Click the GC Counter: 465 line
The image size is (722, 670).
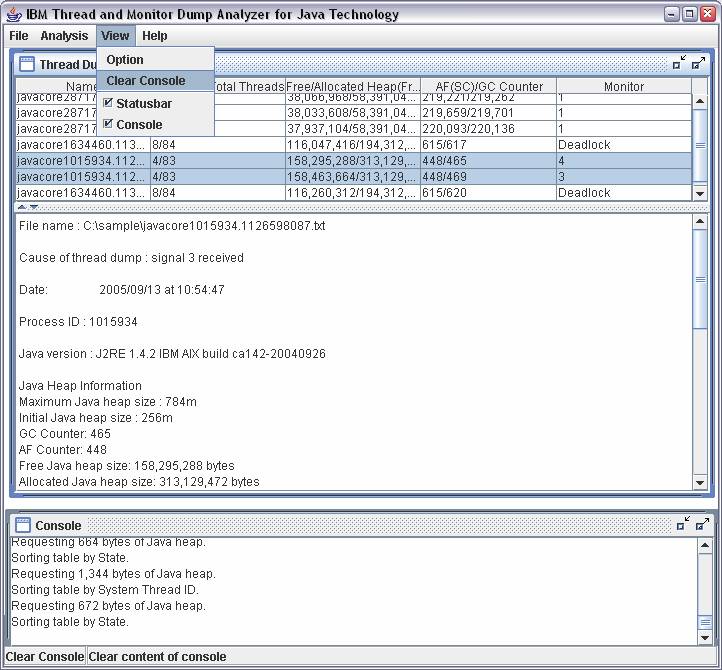65,434
